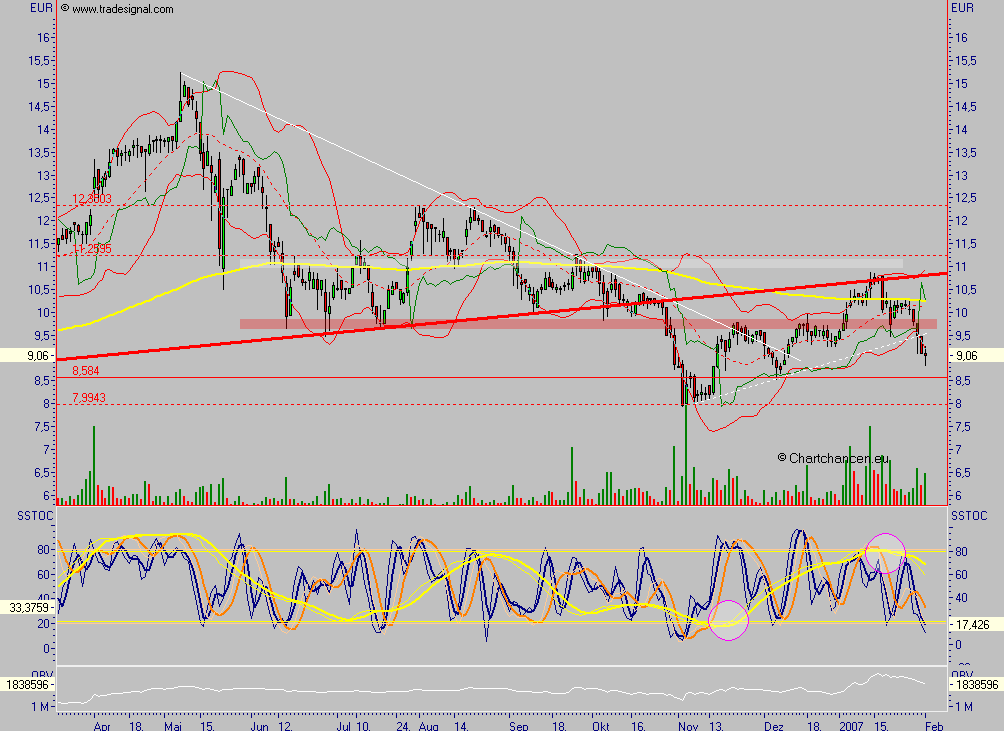Select the 17,426 stochastic value tag
Viewport: 1004px width, 731px height.
pyautogui.click(x=975, y=624)
